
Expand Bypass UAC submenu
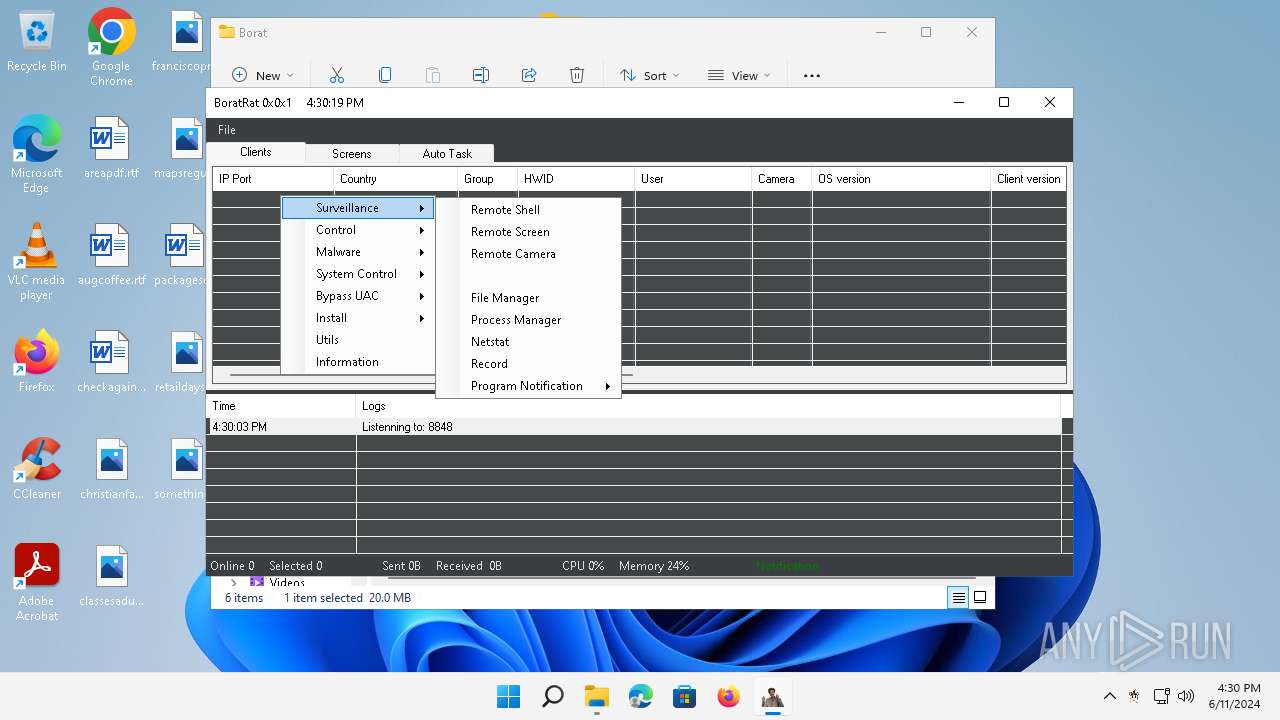[x=358, y=296]
